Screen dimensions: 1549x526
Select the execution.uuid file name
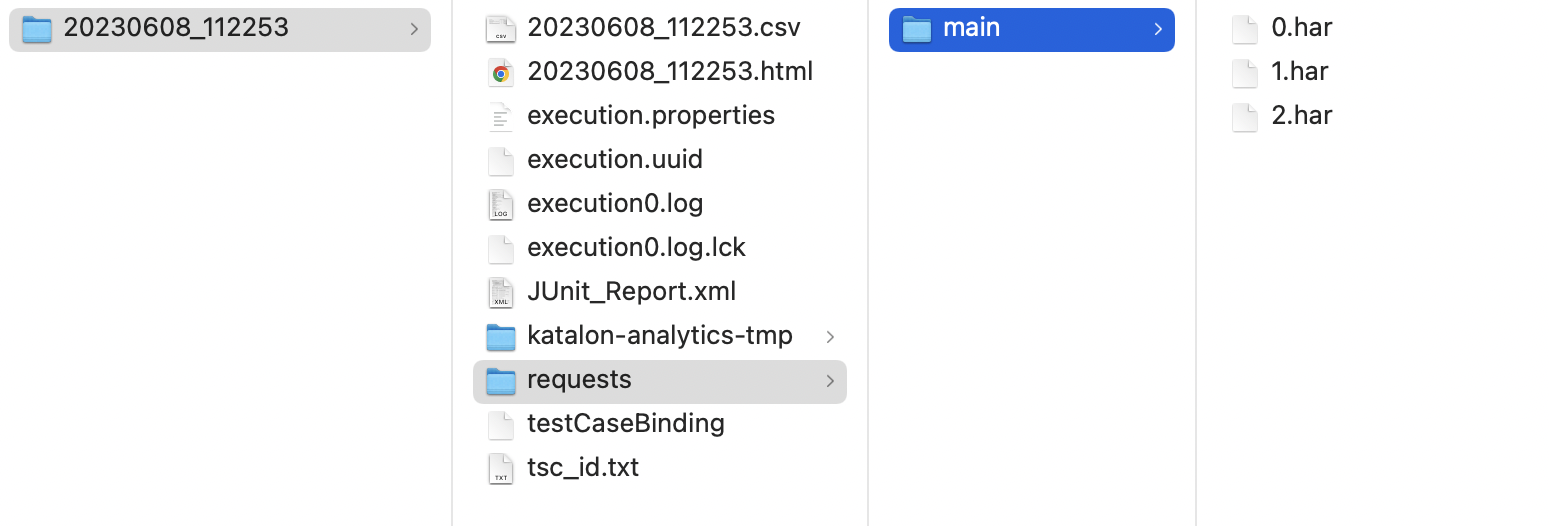pyautogui.click(x=614, y=160)
